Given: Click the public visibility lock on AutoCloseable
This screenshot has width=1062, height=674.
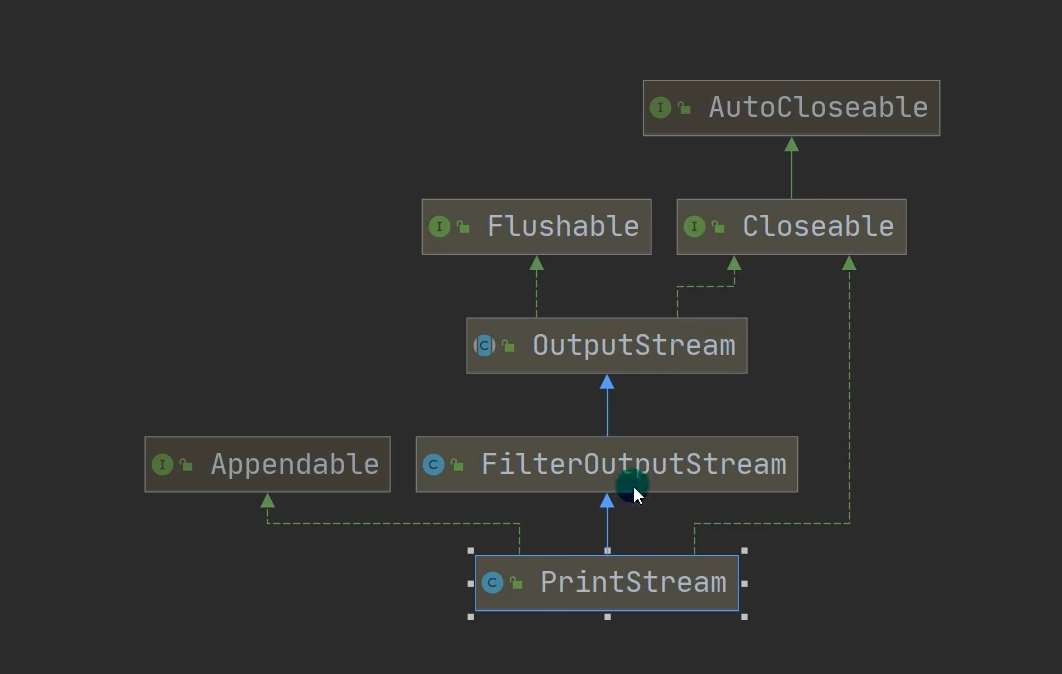Looking at the screenshot, I should (685, 108).
